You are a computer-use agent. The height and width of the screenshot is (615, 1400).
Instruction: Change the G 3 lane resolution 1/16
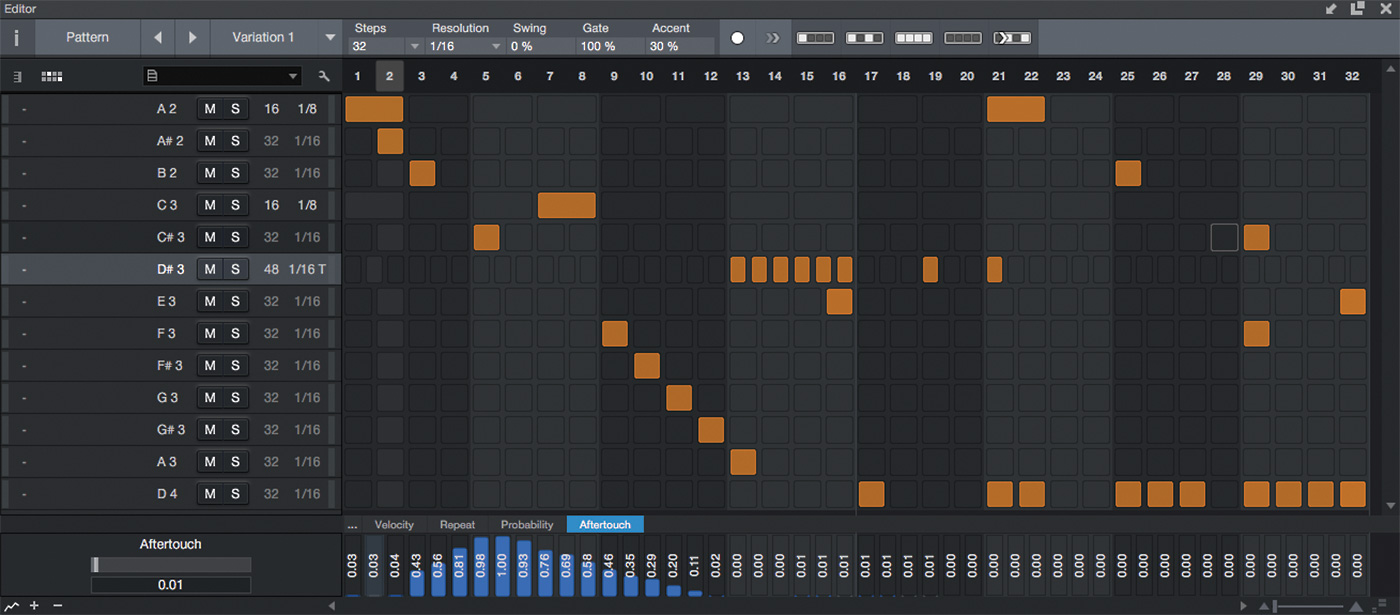point(308,397)
